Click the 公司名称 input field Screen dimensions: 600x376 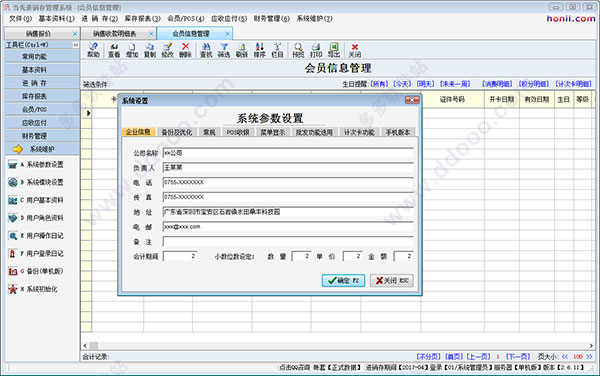(x=288, y=153)
